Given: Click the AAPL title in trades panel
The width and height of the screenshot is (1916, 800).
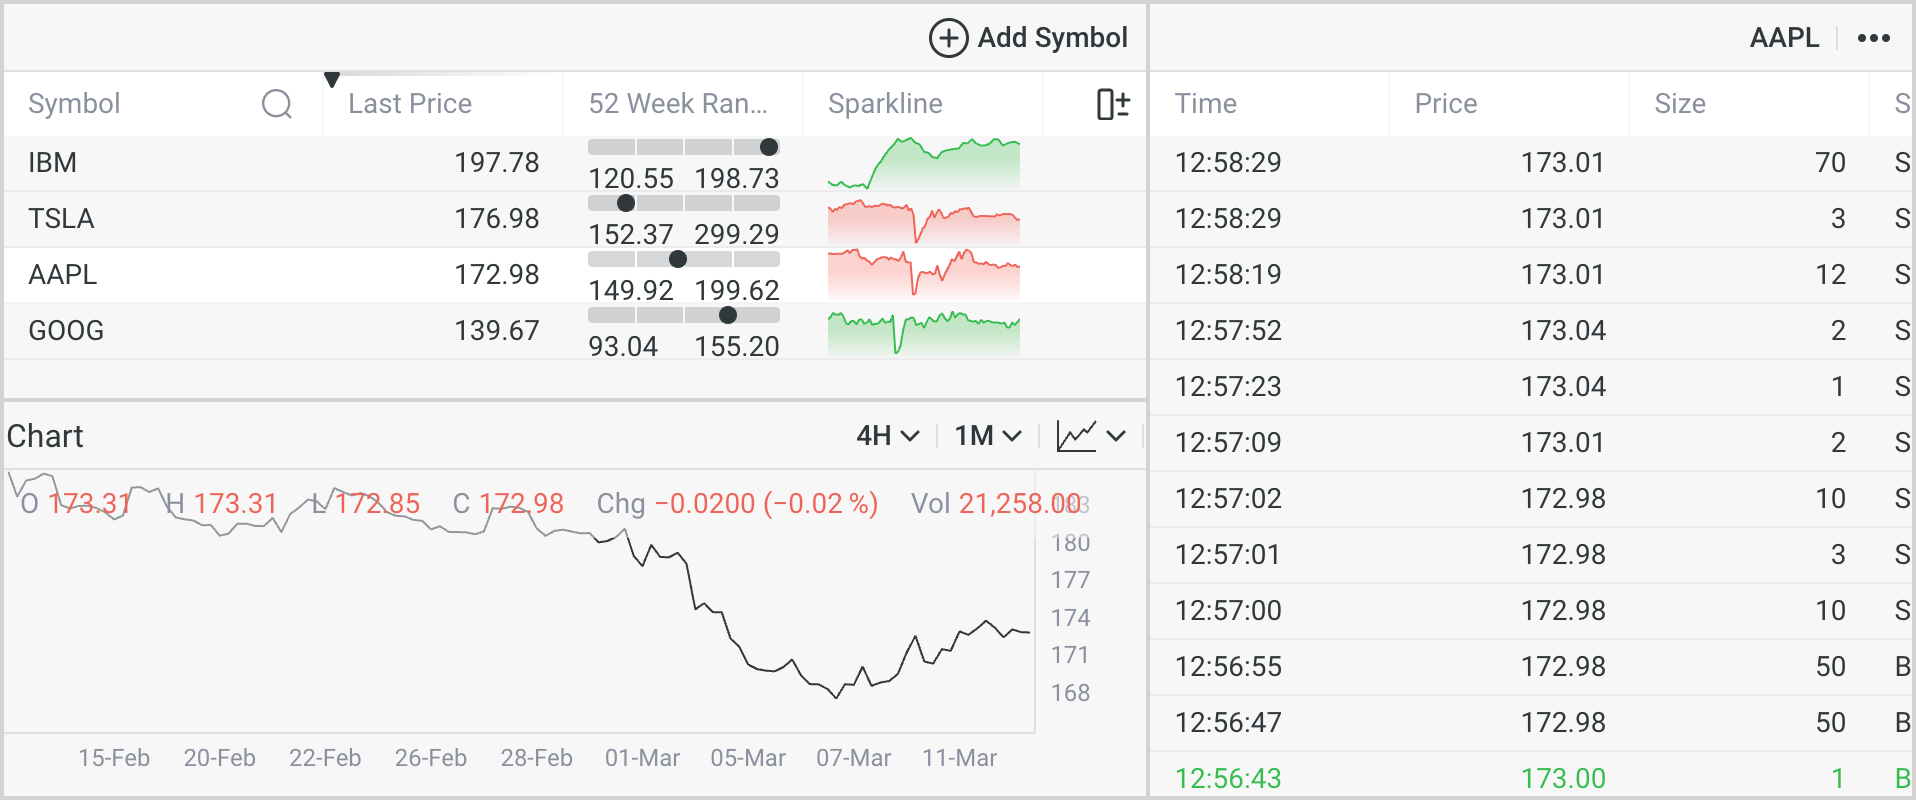Looking at the screenshot, I should pyautogui.click(x=1784, y=38).
